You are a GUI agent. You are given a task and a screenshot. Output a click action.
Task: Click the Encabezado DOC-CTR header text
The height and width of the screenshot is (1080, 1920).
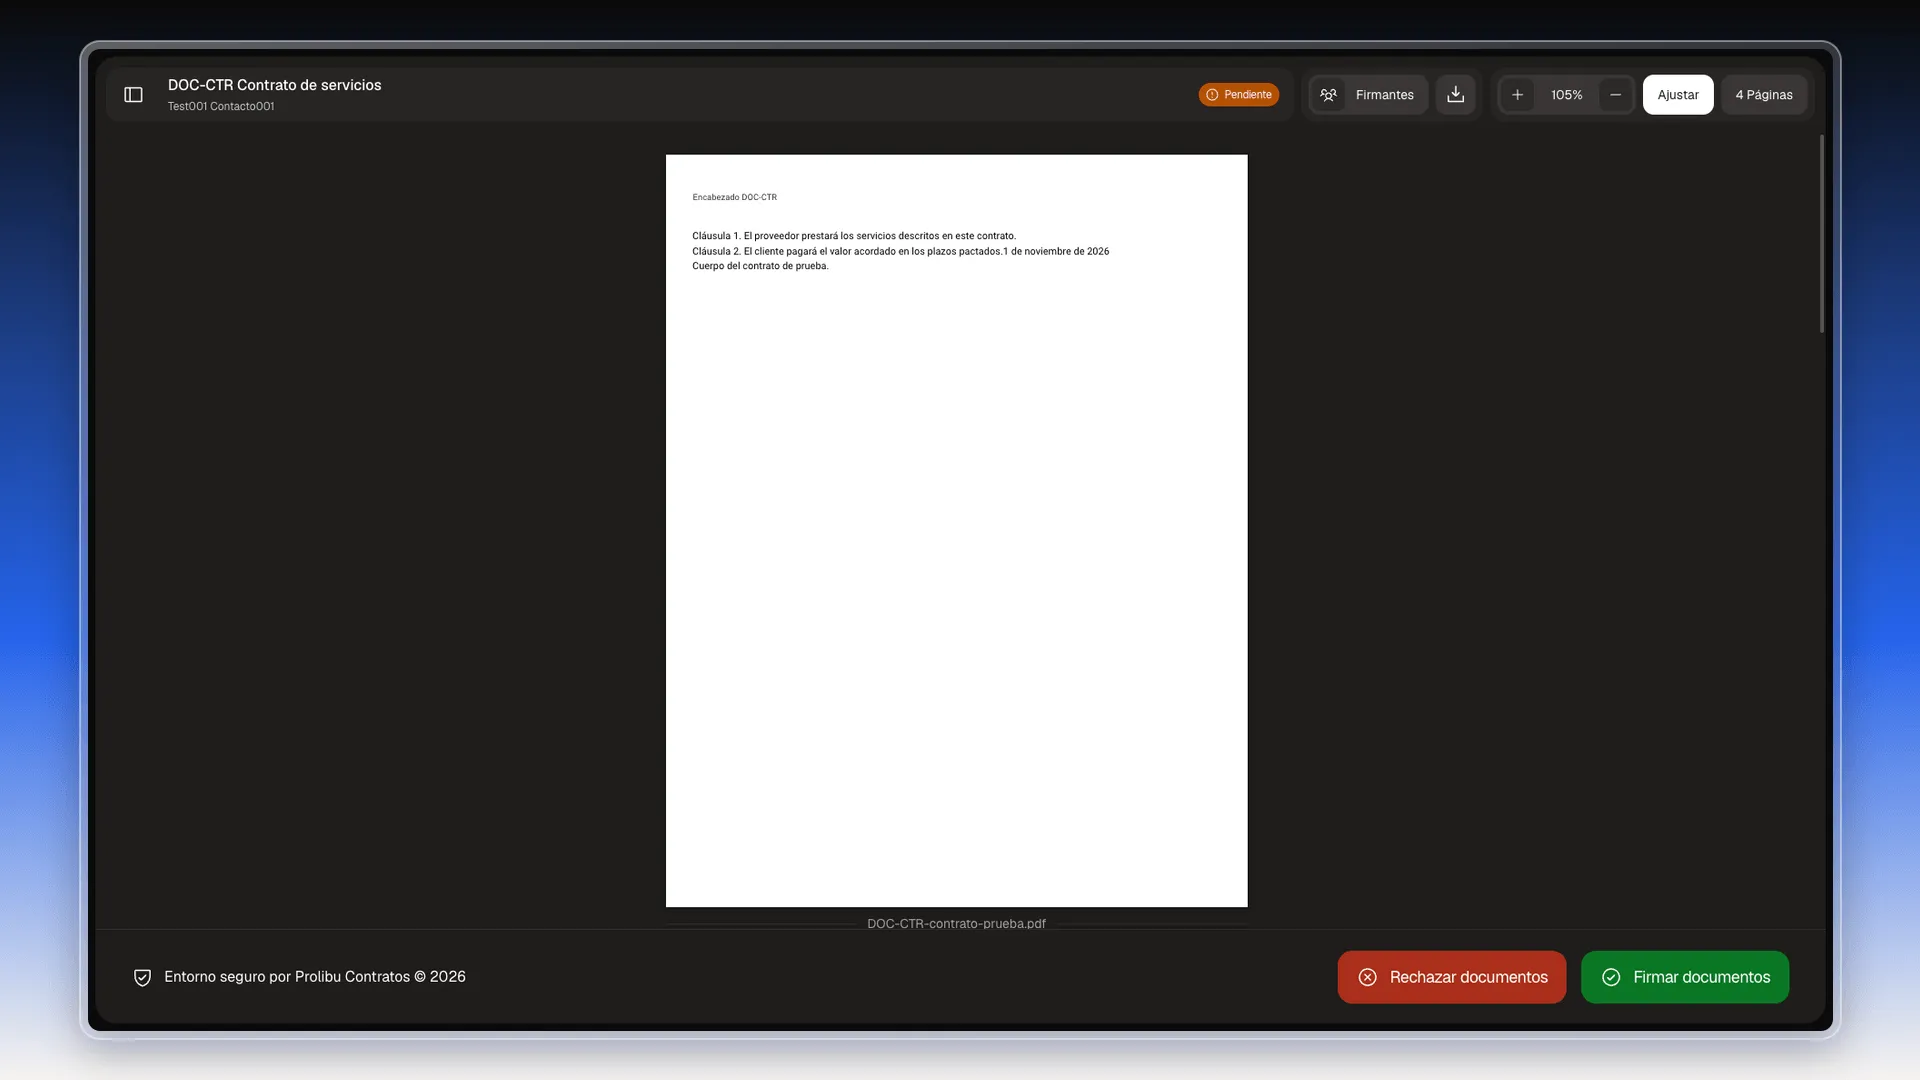click(x=734, y=197)
